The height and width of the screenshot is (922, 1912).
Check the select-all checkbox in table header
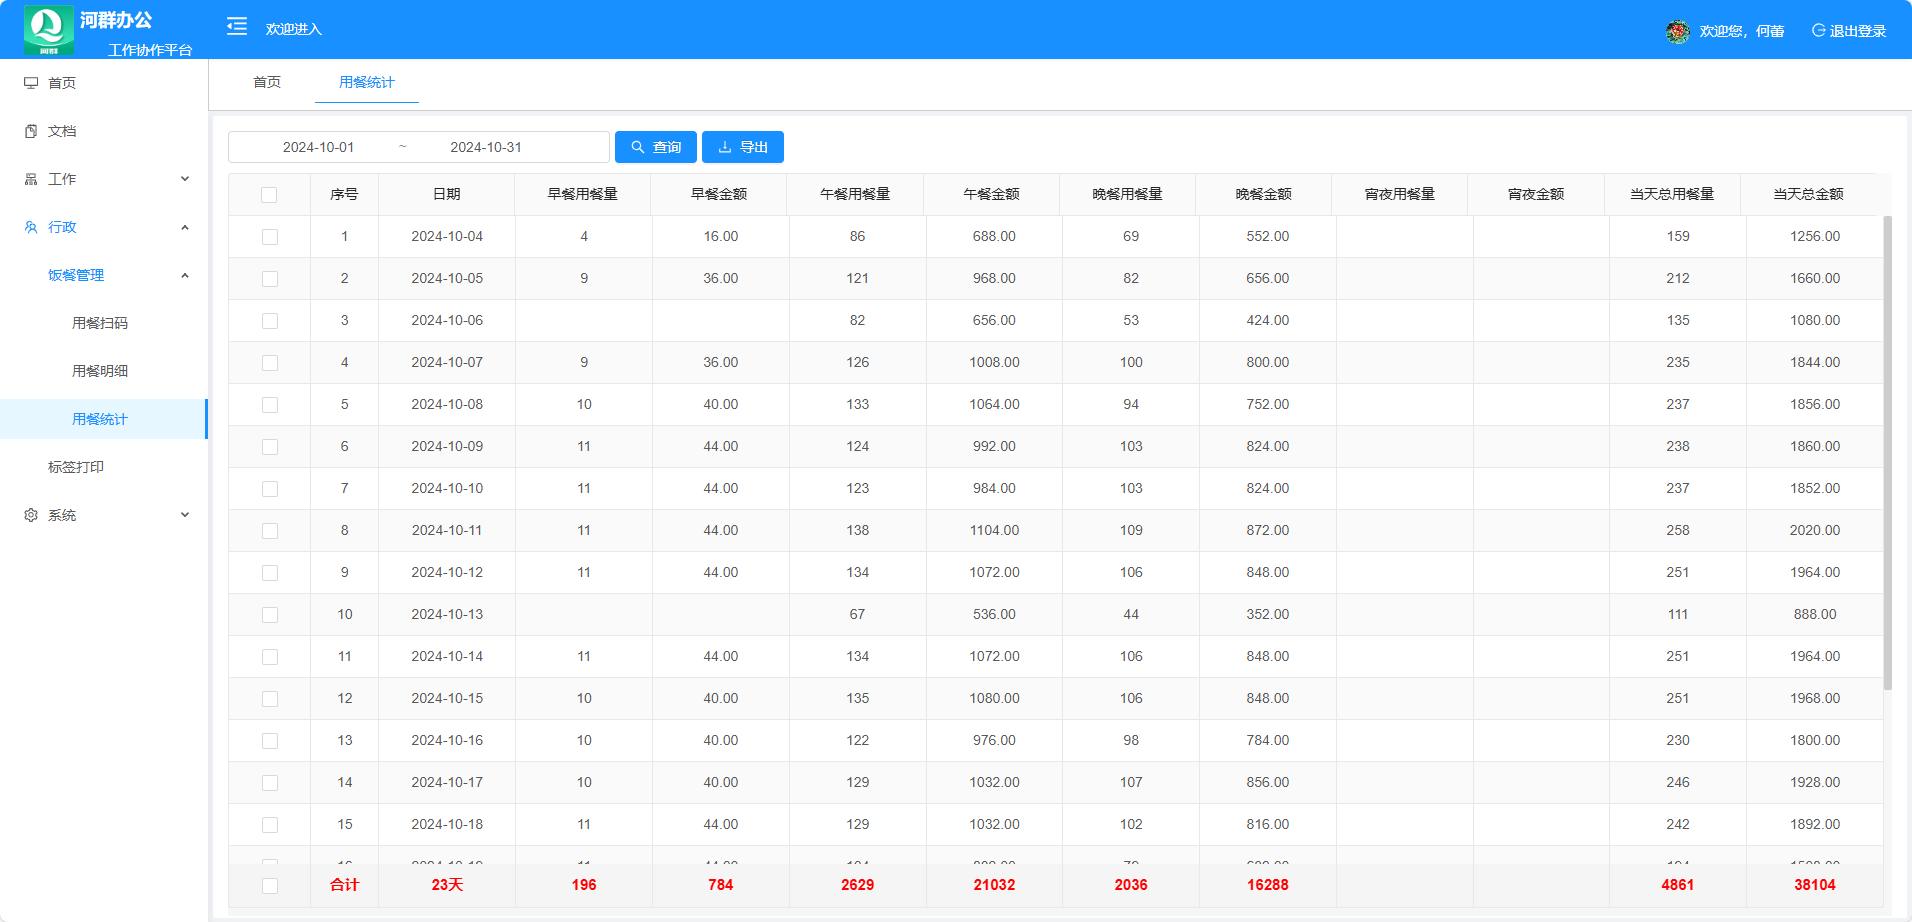269,195
